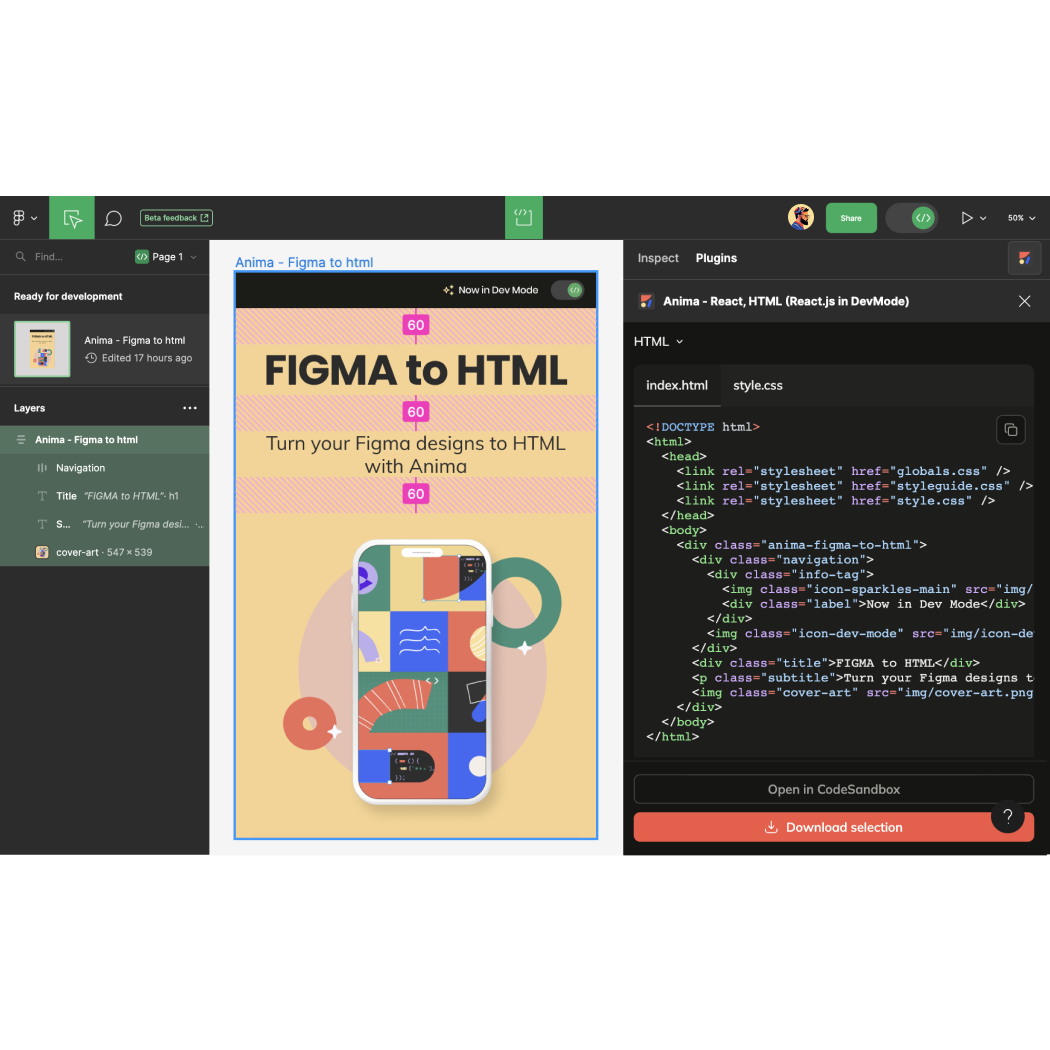Screen dimensions: 1050x1050
Task: Click the Download selection button
Action: point(833,827)
